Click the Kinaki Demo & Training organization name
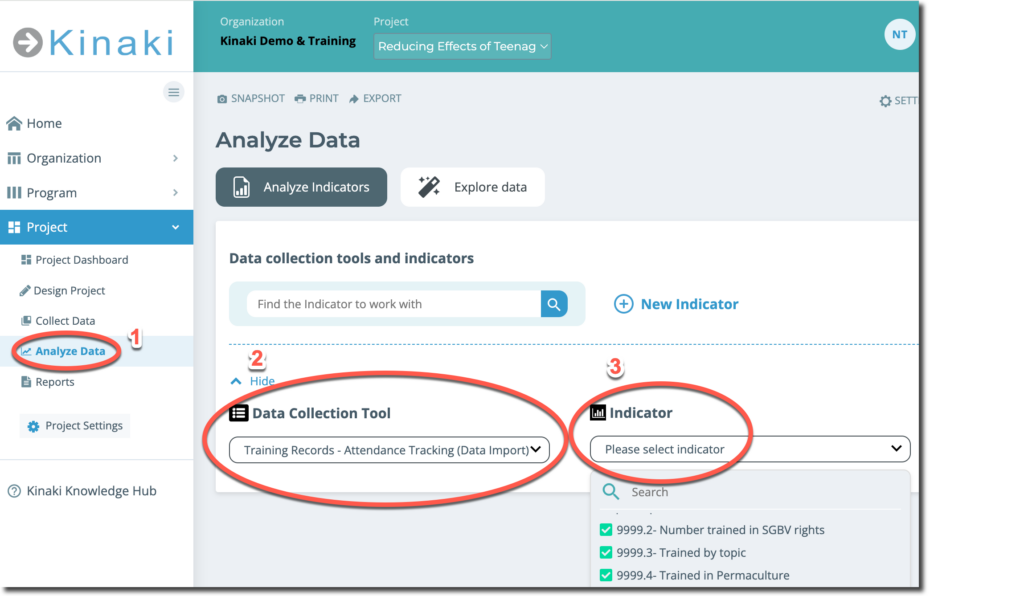Screen dimensions: 1024x596 pyautogui.click(x=288, y=41)
